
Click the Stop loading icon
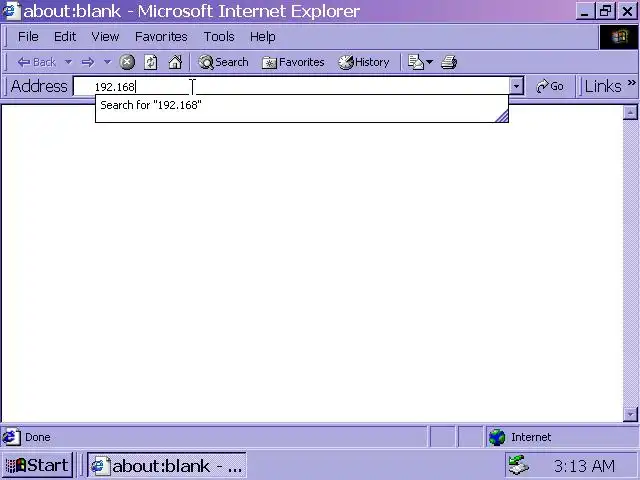pyautogui.click(x=127, y=62)
